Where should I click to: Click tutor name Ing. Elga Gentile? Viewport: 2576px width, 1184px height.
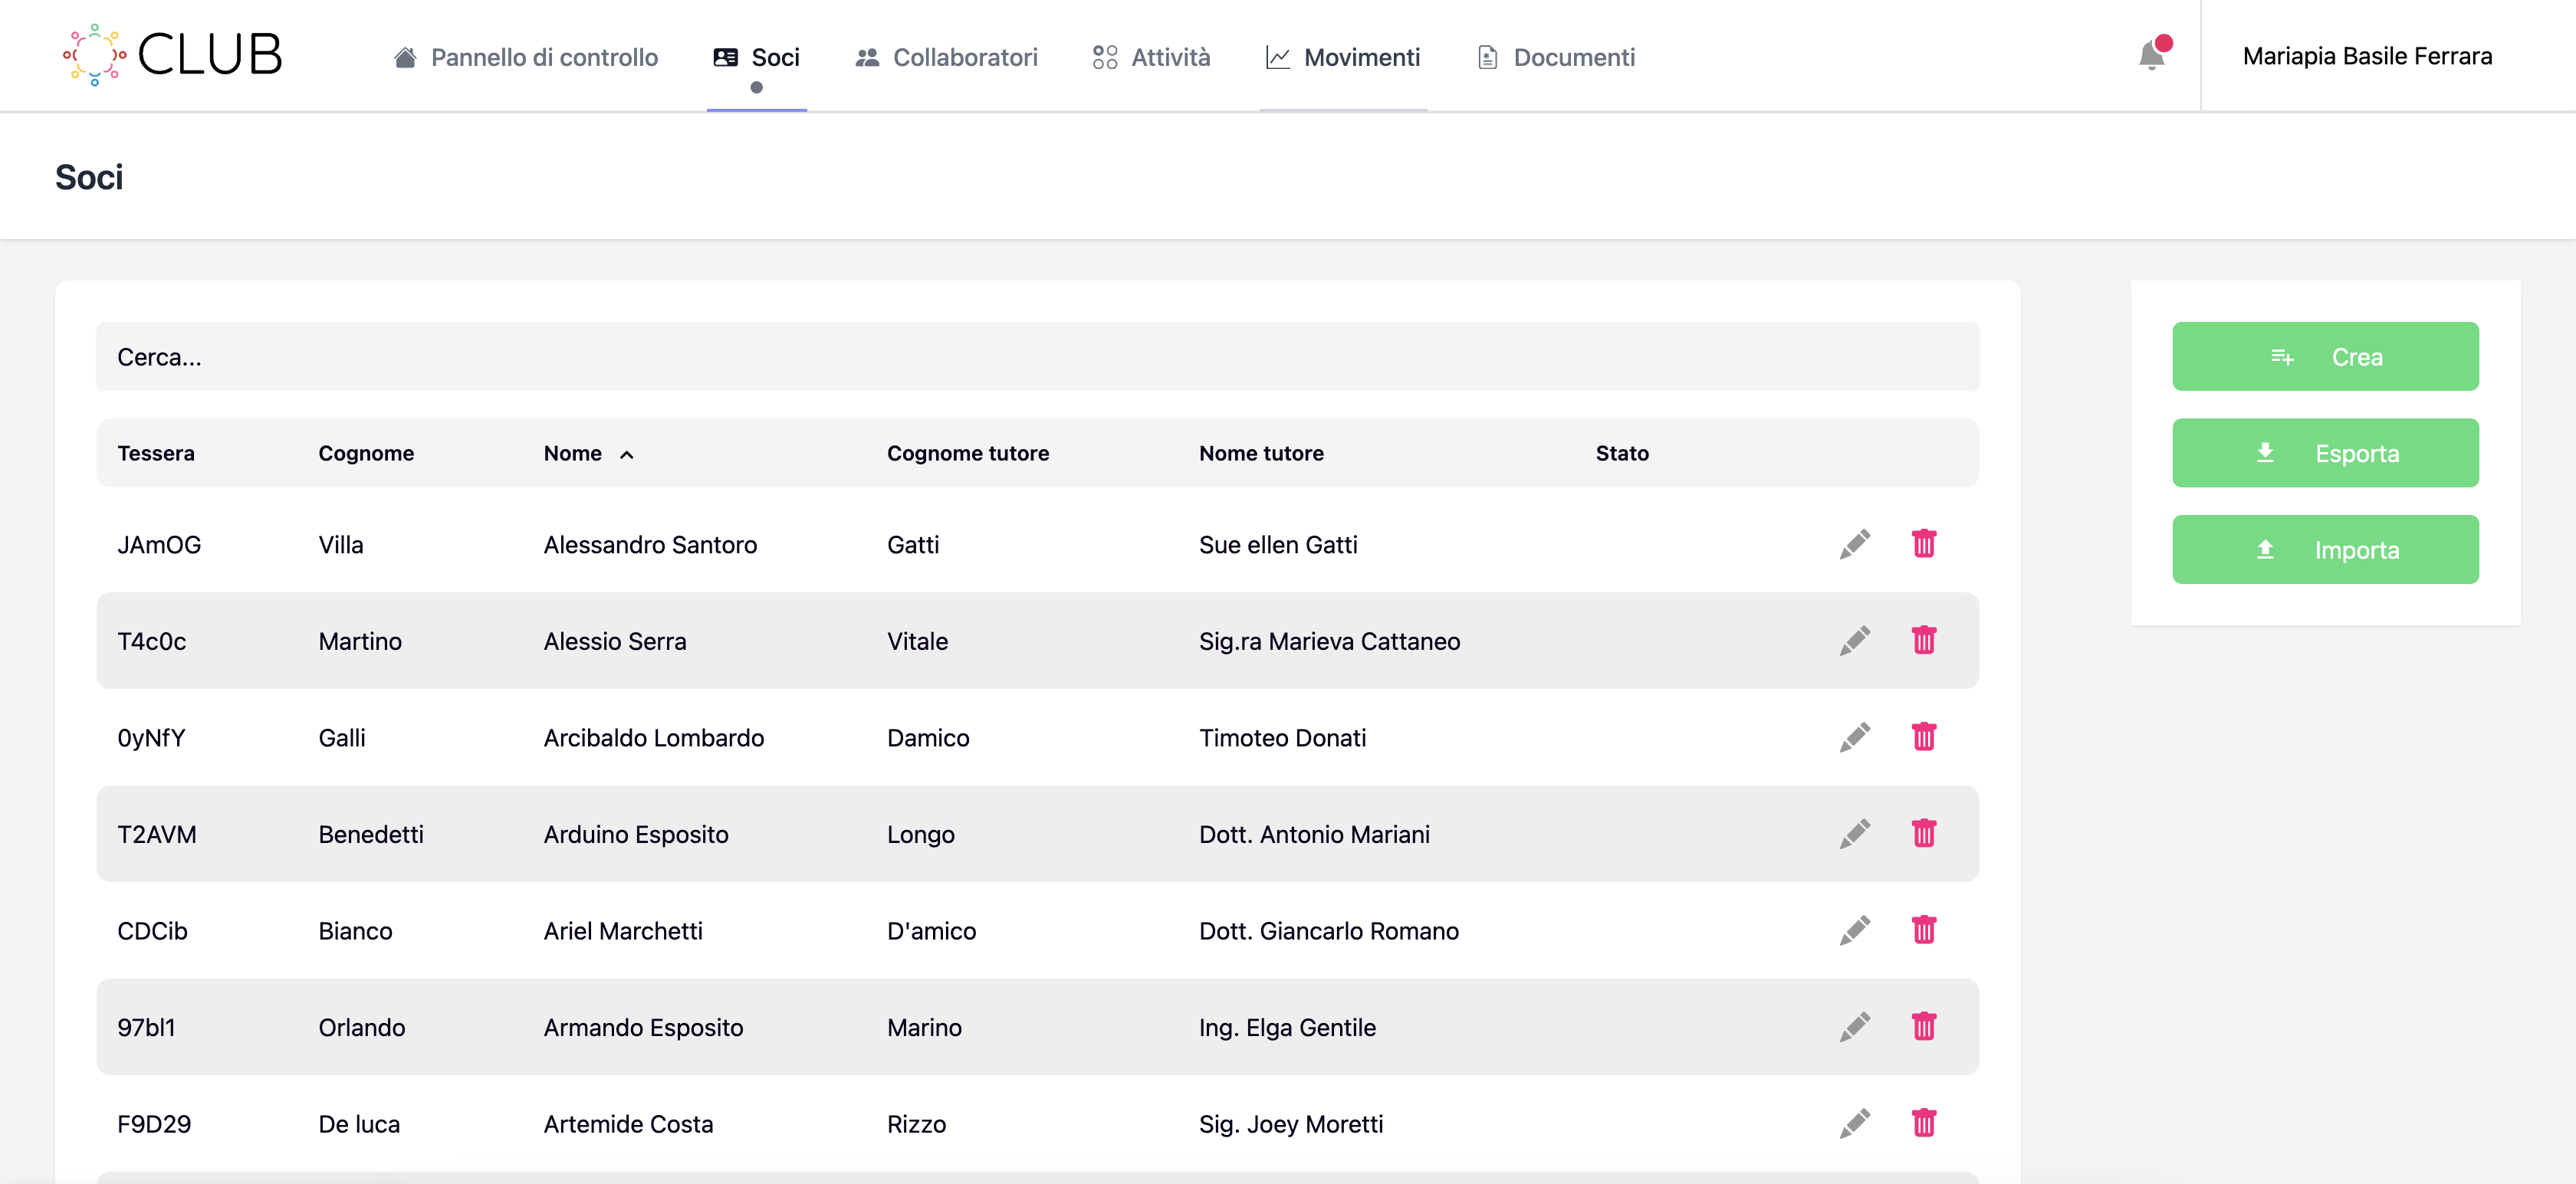pyautogui.click(x=1287, y=1027)
